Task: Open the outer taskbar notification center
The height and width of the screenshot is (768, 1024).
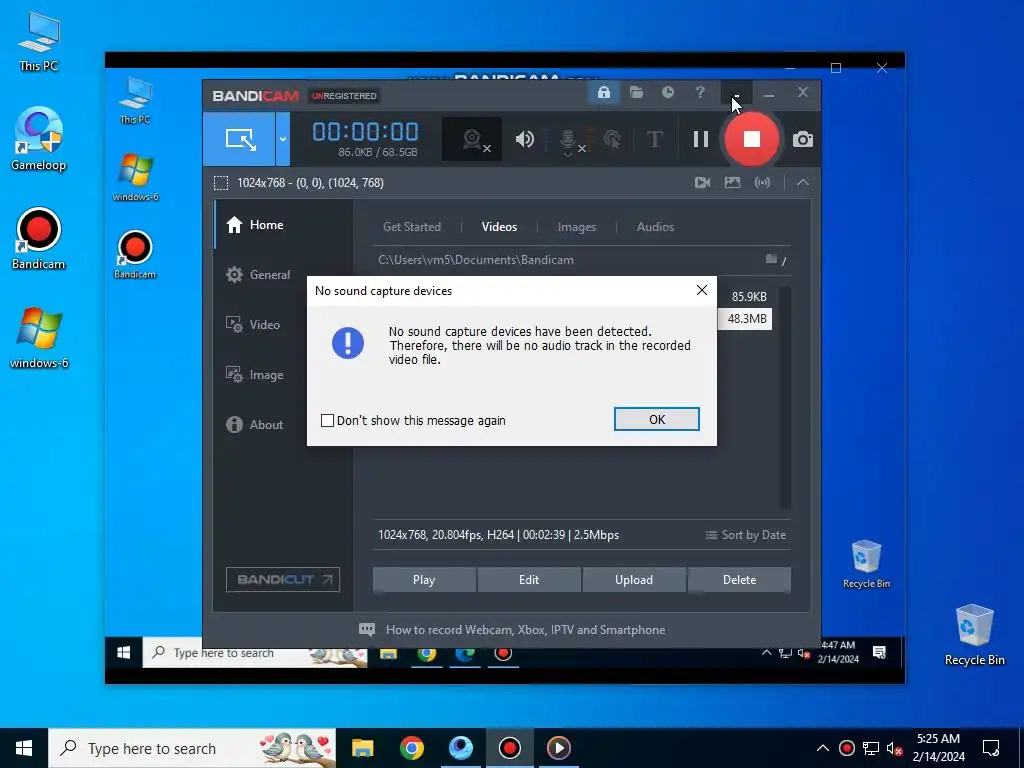Action: [991, 748]
